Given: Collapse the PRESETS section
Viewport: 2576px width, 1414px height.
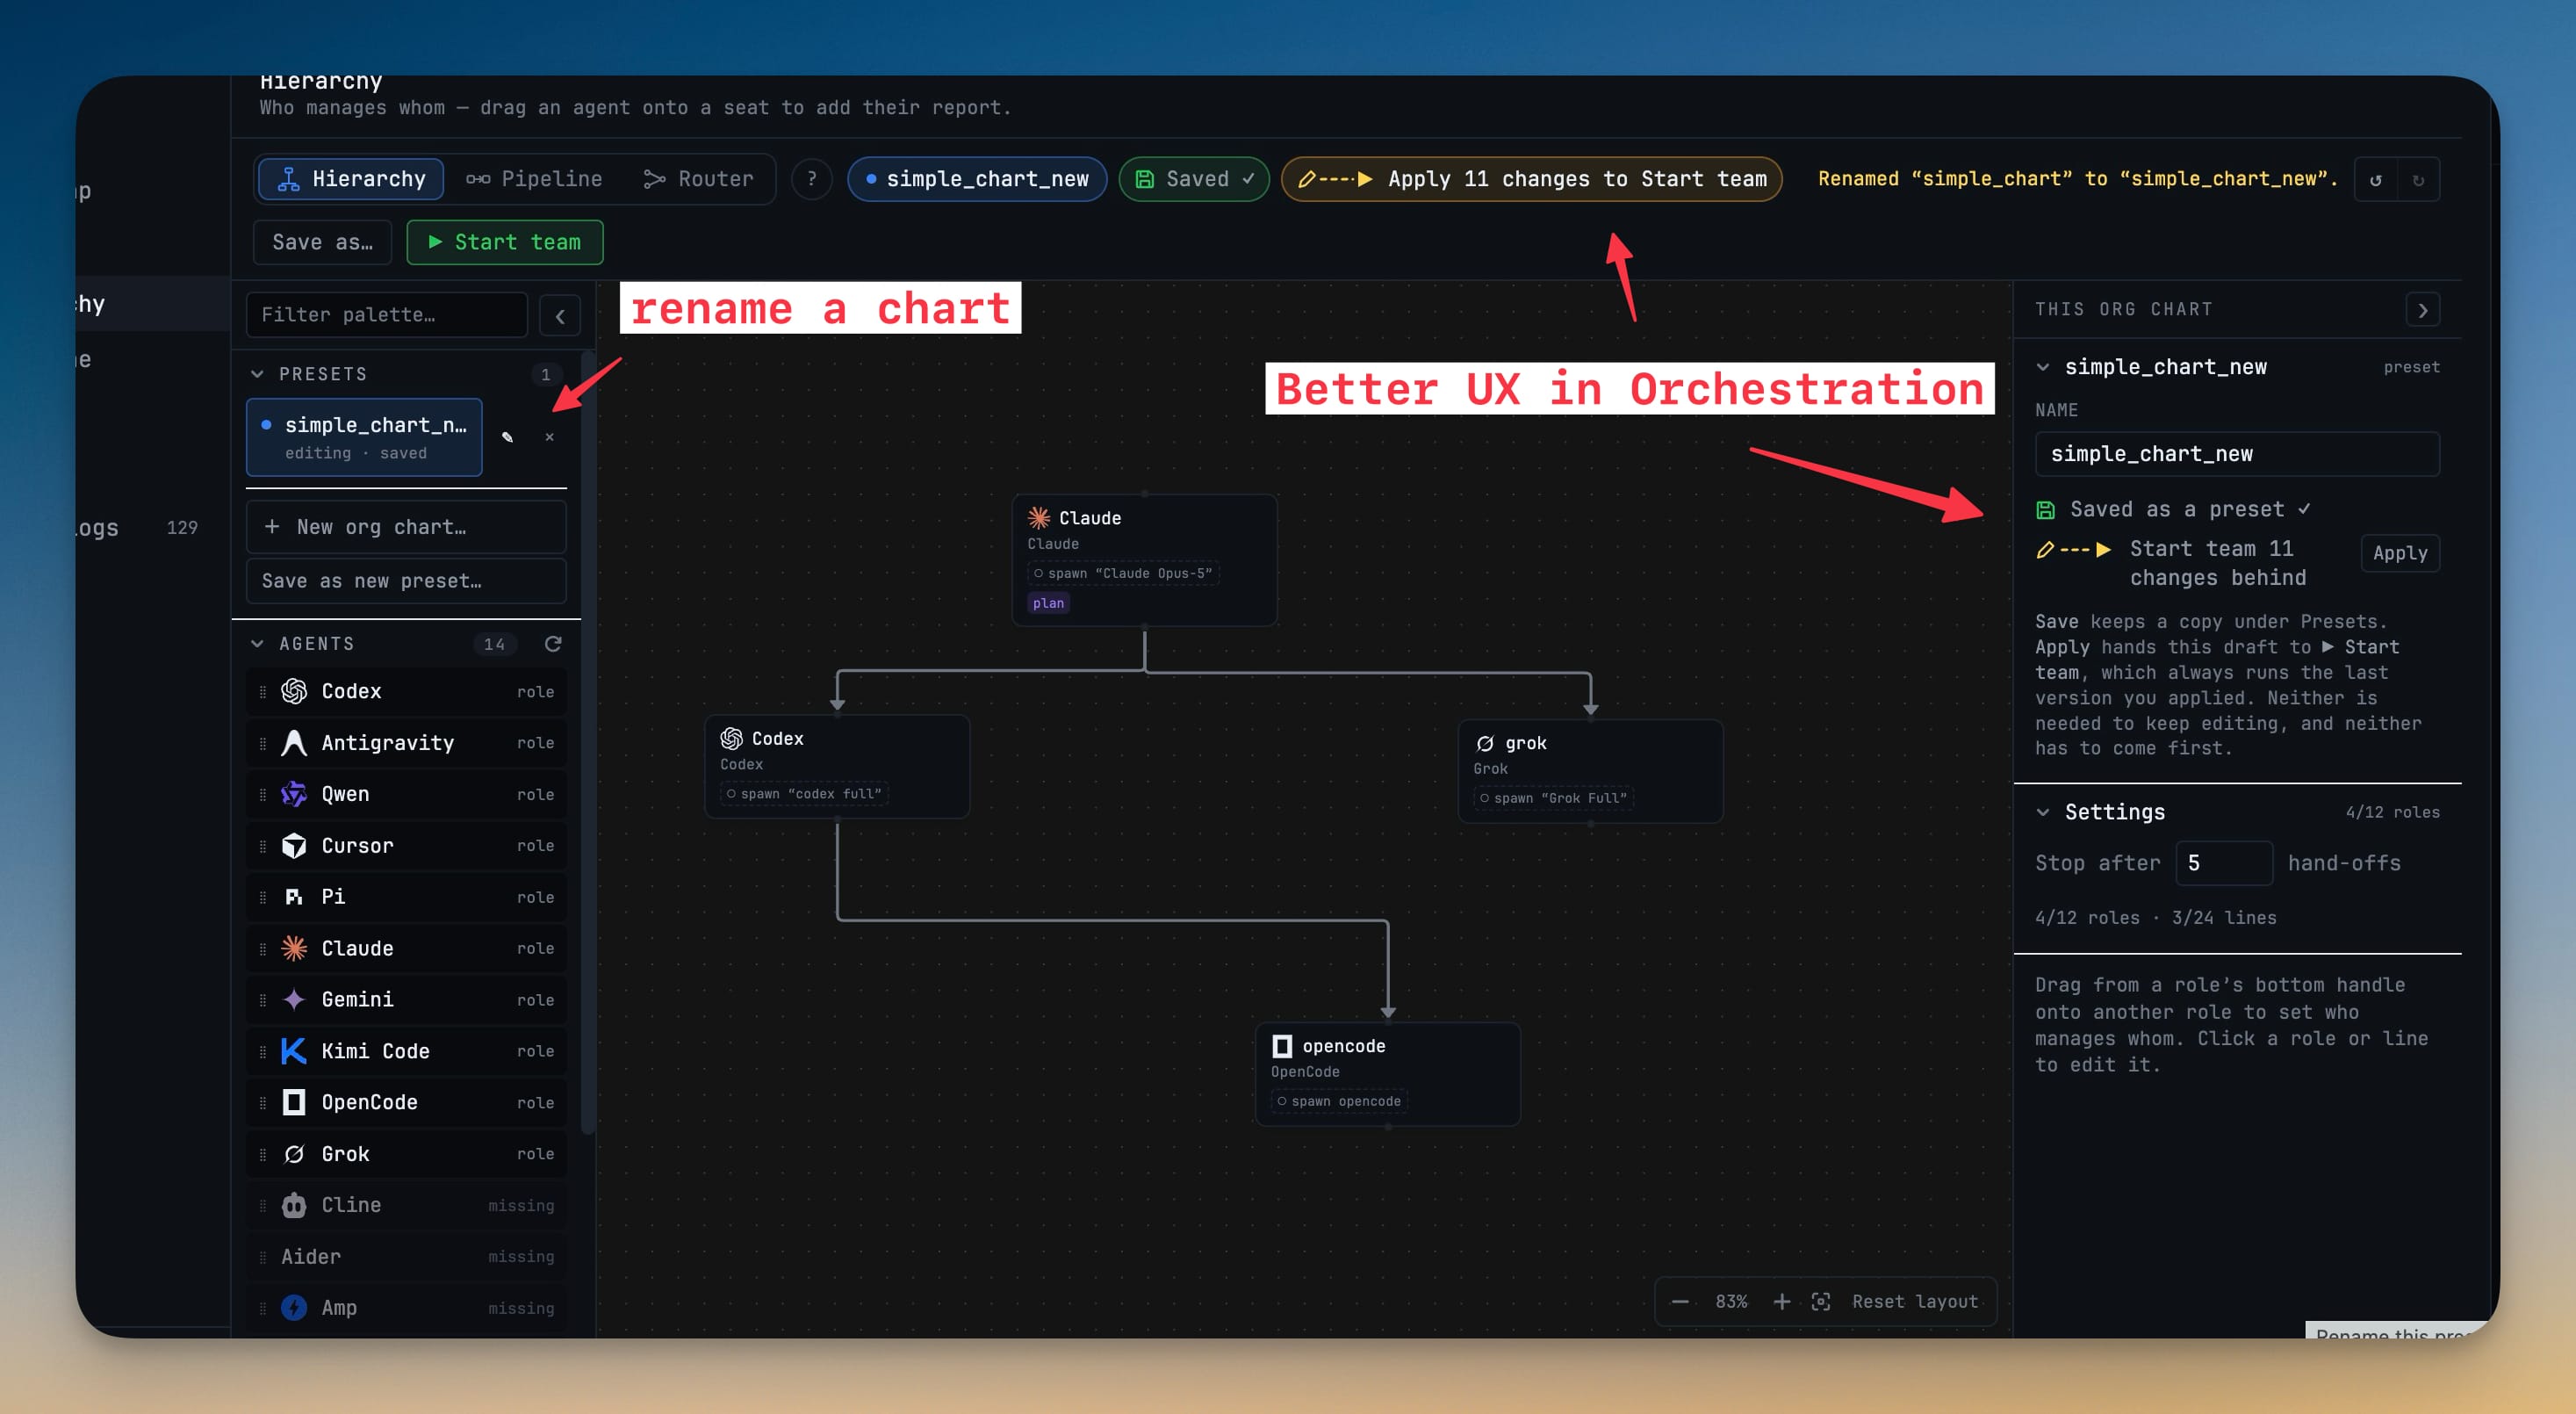Looking at the screenshot, I should pos(257,374).
